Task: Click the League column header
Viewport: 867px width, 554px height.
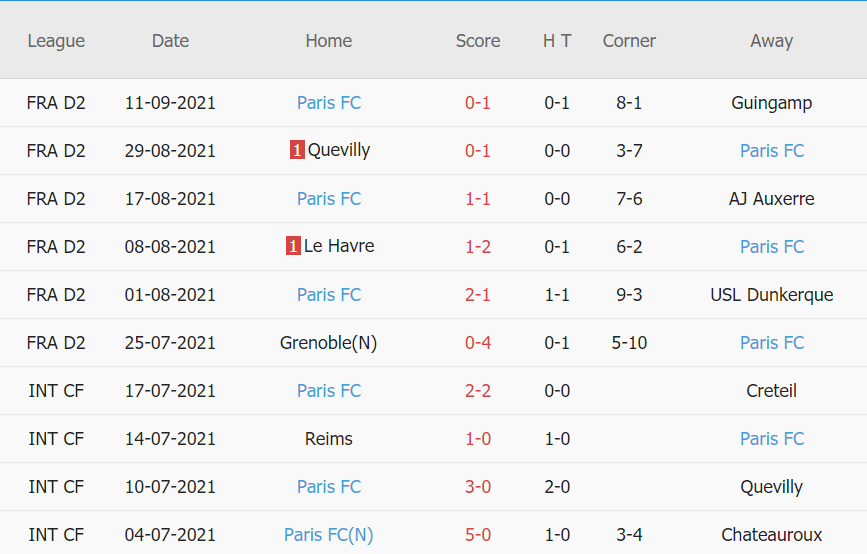Action: coord(56,41)
